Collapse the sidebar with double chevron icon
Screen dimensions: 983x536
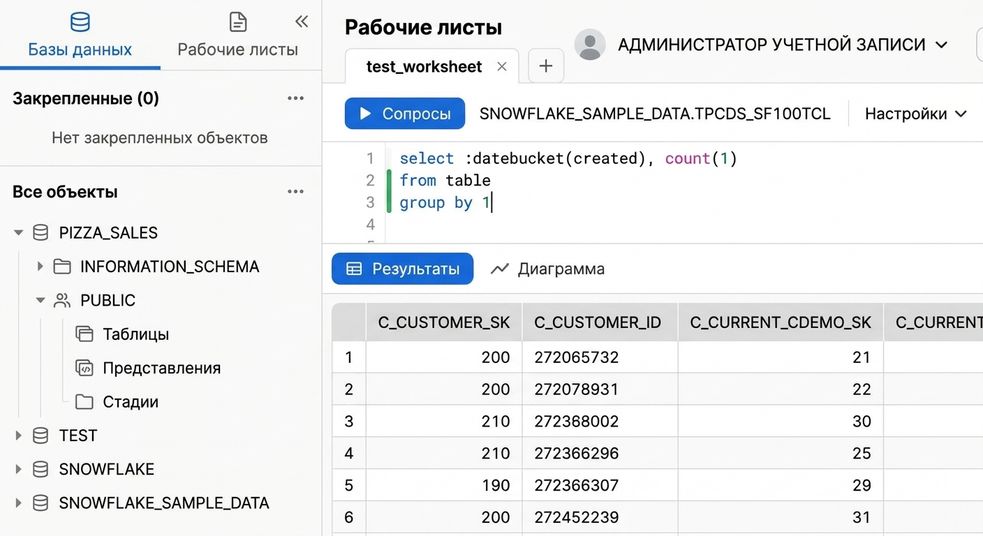tap(302, 21)
